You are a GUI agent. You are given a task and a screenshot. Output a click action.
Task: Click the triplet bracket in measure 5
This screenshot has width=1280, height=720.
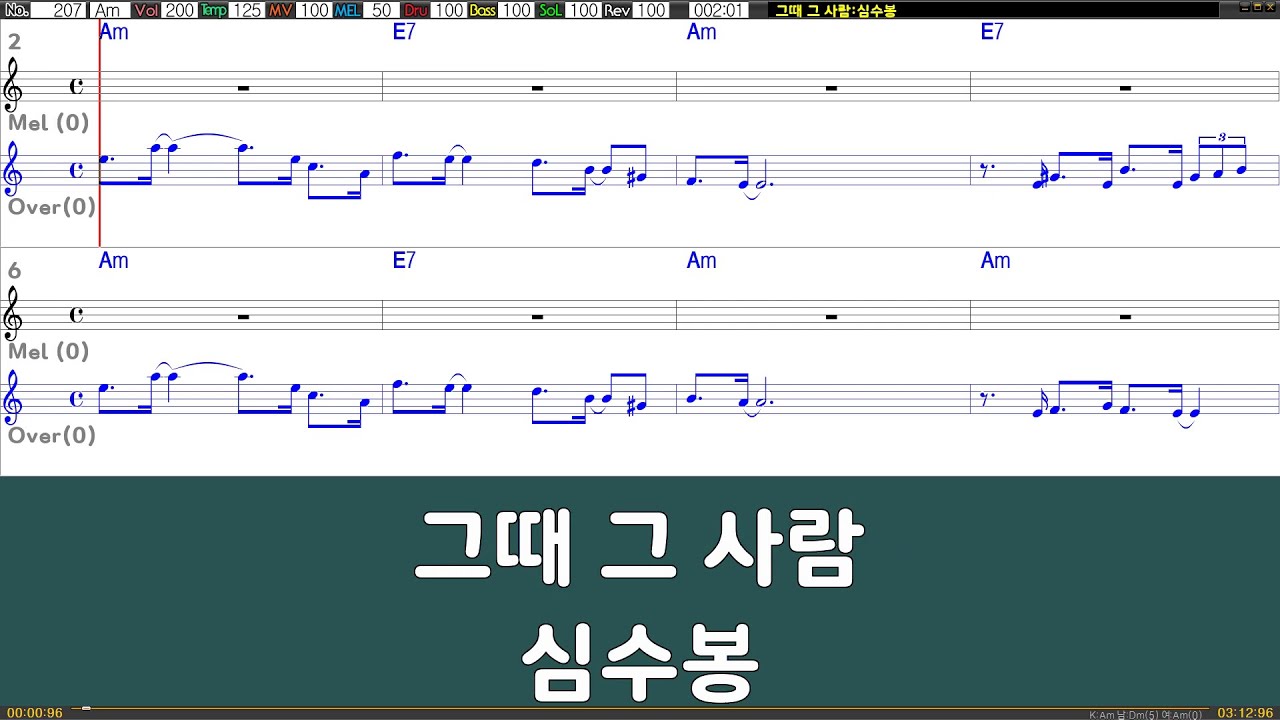click(x=1222, y=137)
